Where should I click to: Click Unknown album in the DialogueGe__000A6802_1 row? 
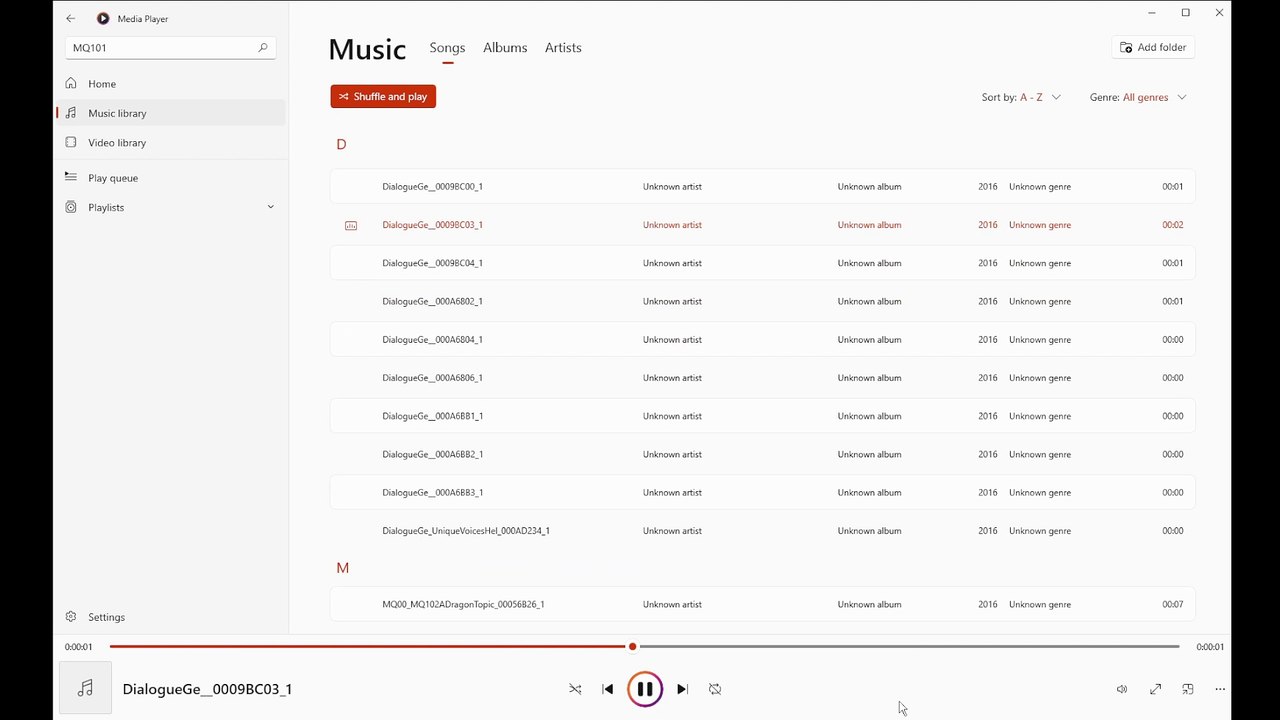pos(869,301)
